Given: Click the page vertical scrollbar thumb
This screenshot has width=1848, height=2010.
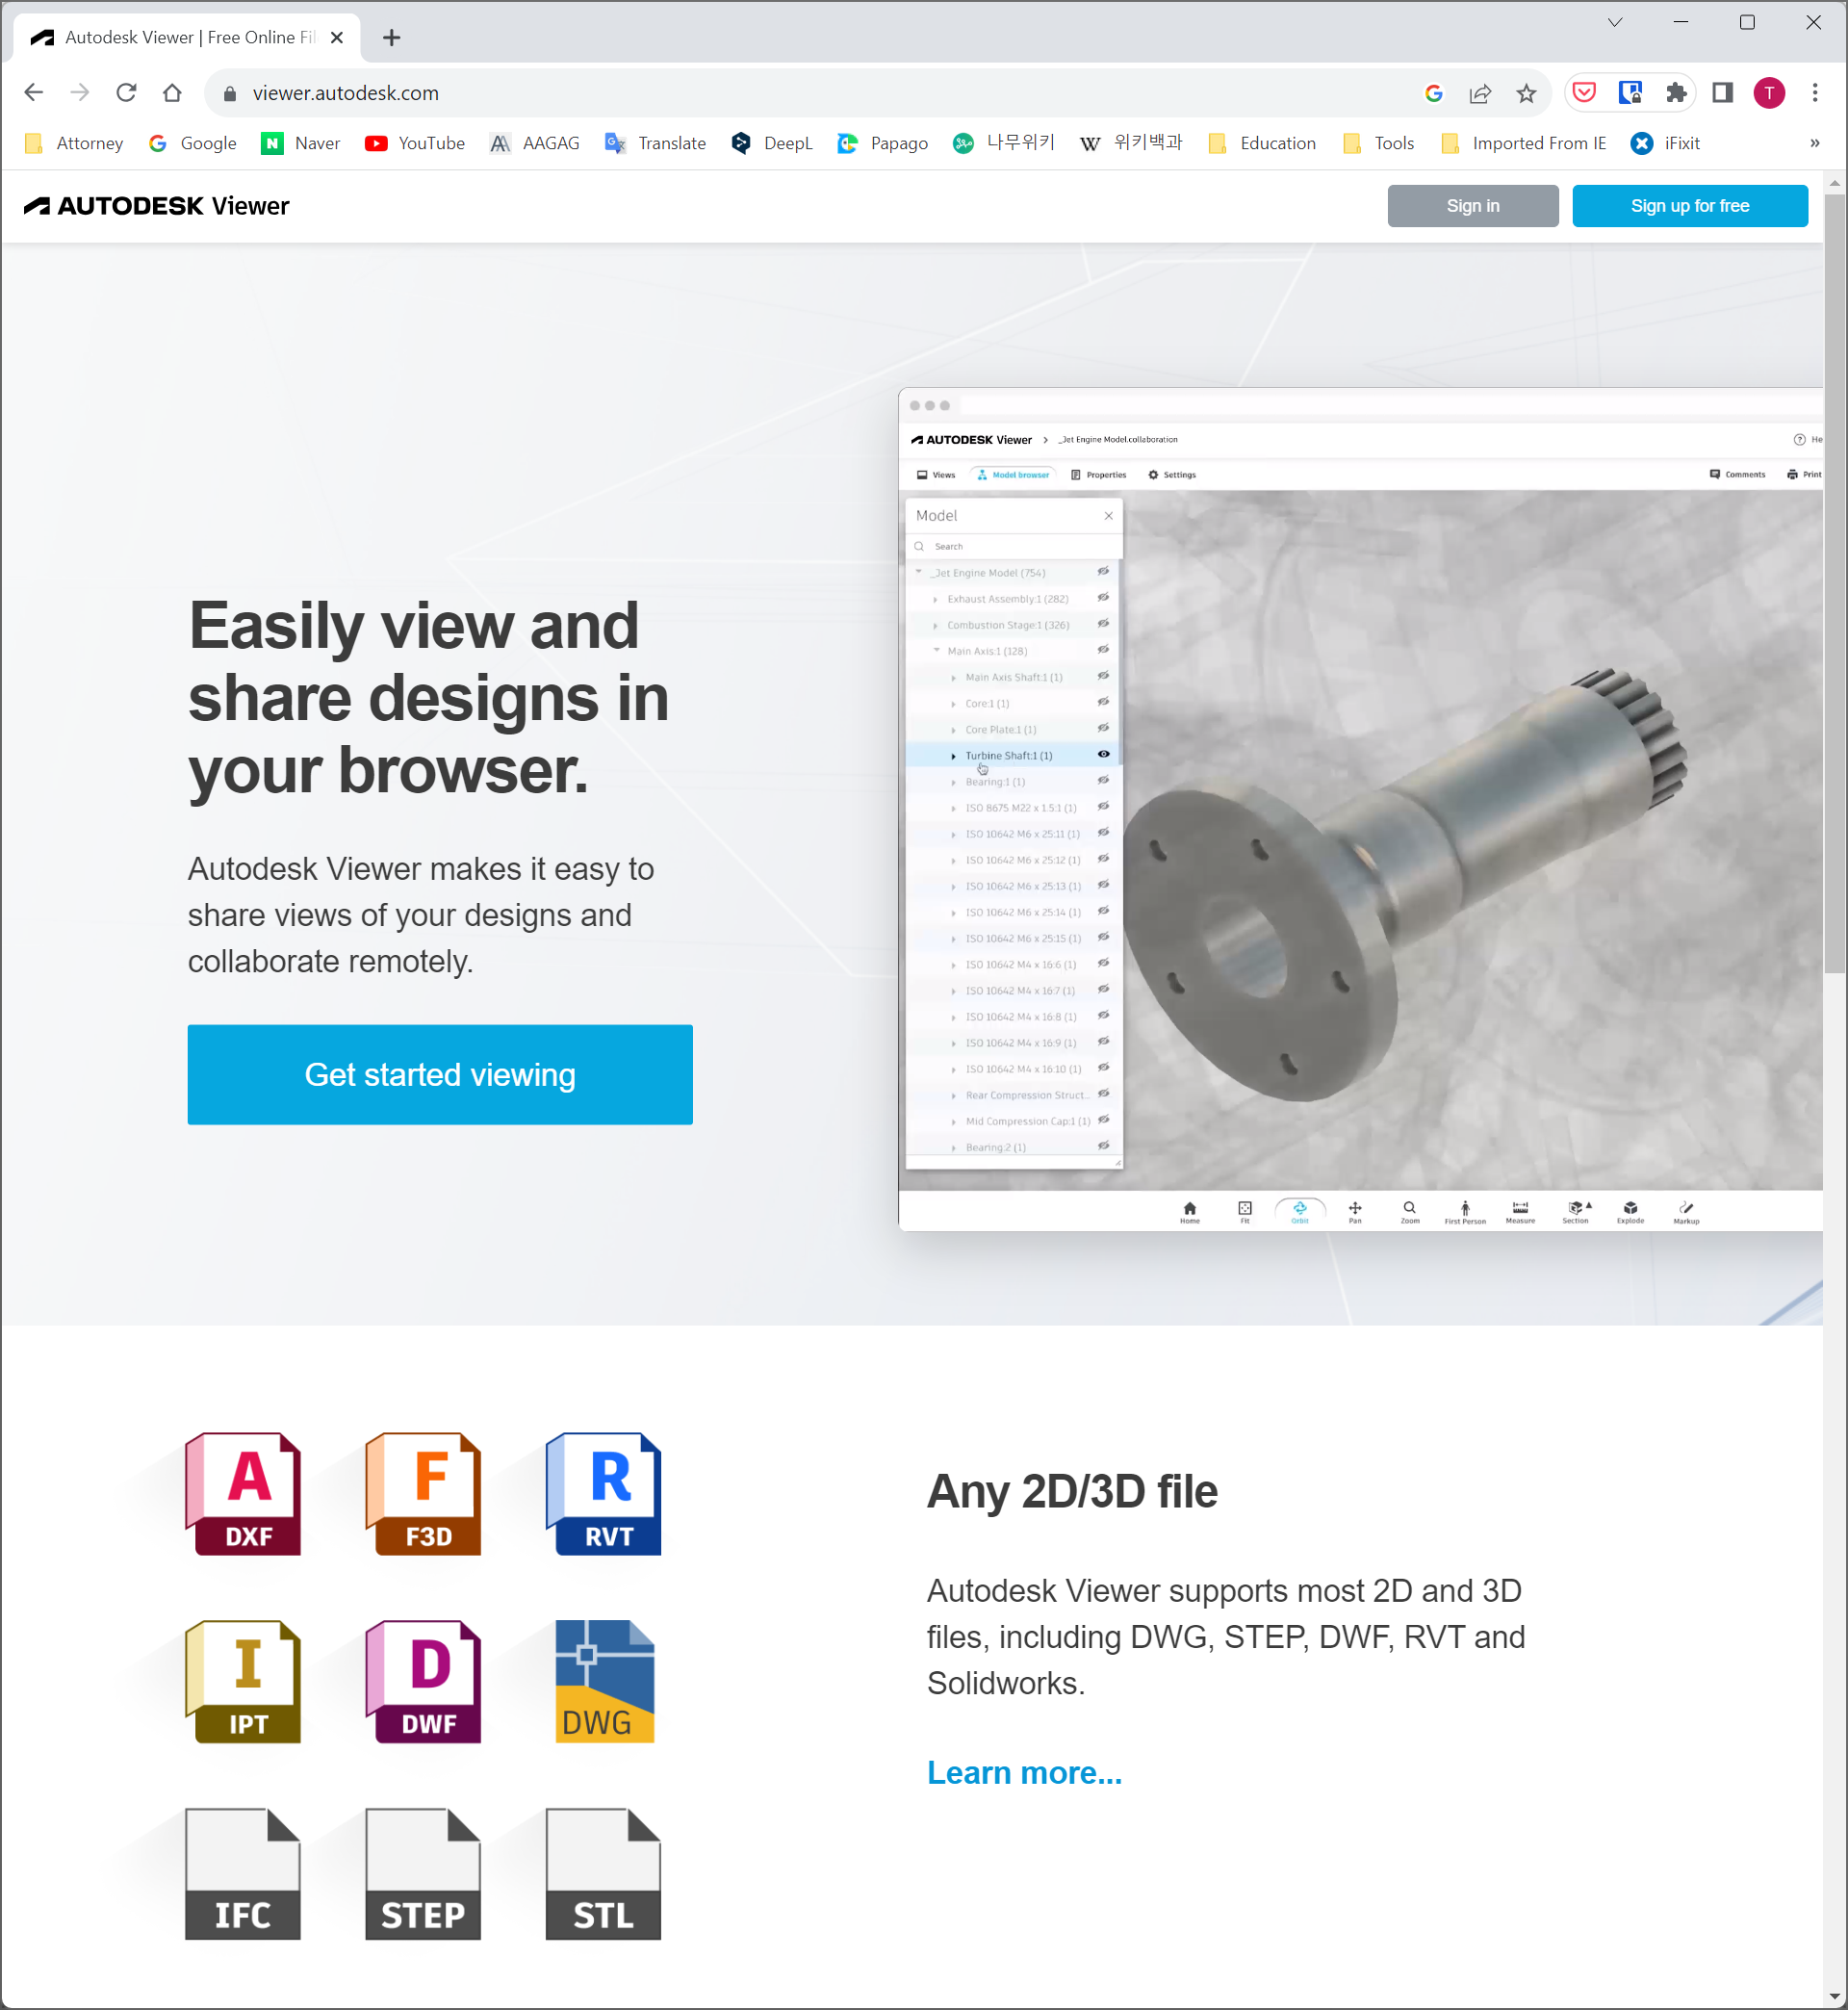Looking at the screenshot, I should (x=1834, y=583).
